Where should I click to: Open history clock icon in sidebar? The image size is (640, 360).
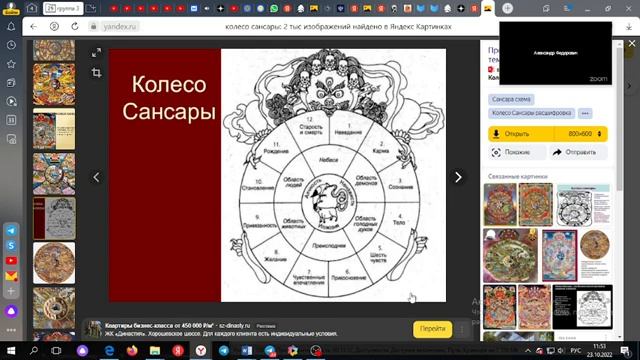(x=11, y=45)
